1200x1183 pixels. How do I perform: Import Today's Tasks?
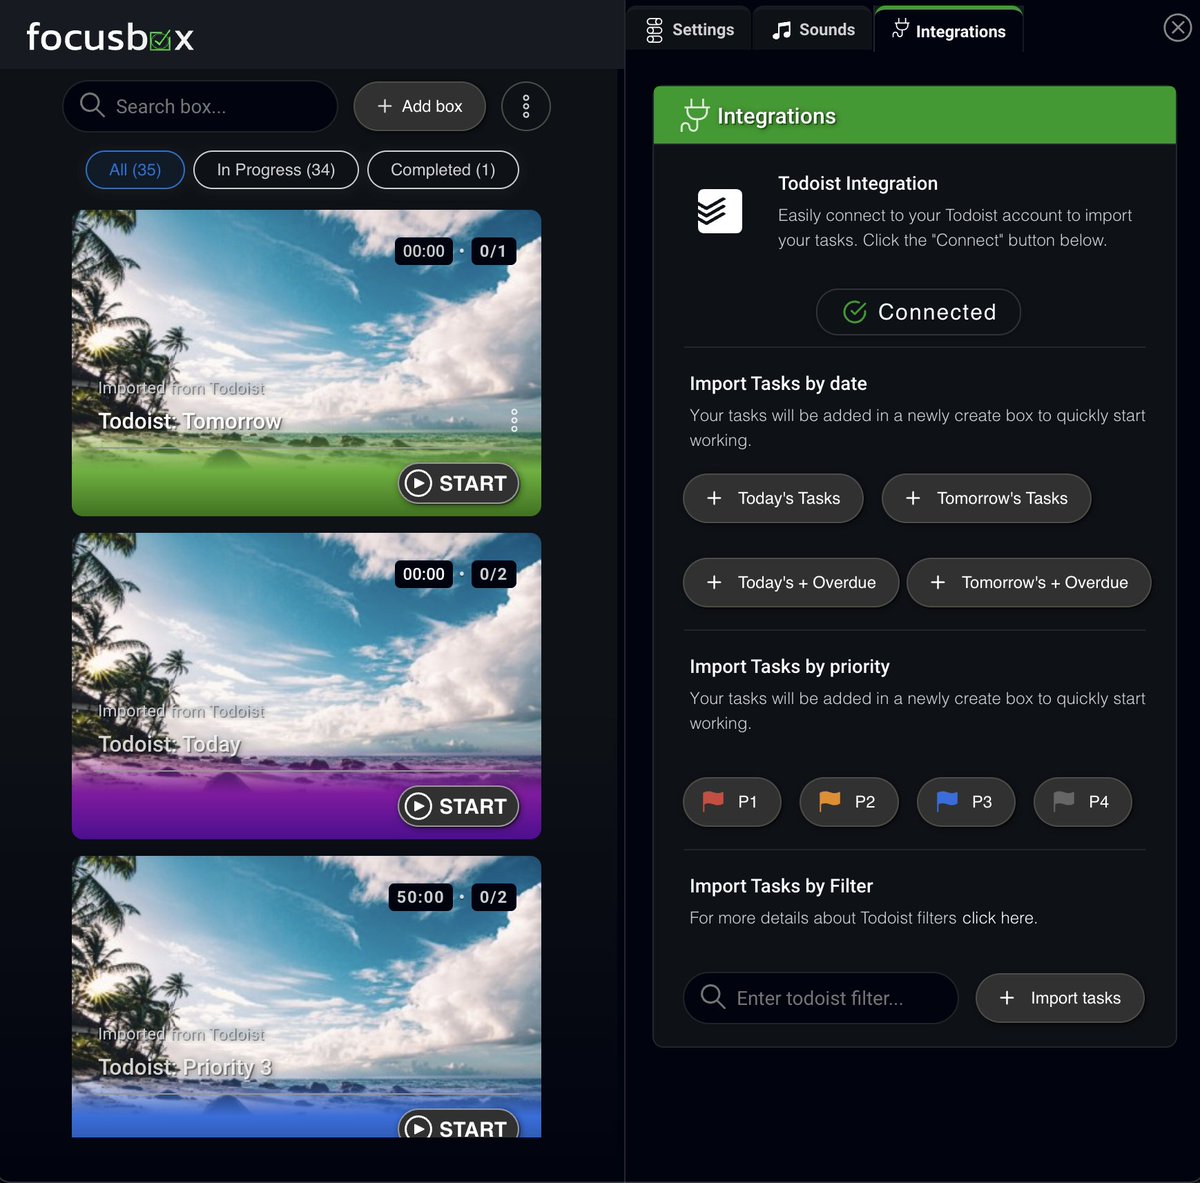pyautogui.click(x=773, y=498)
